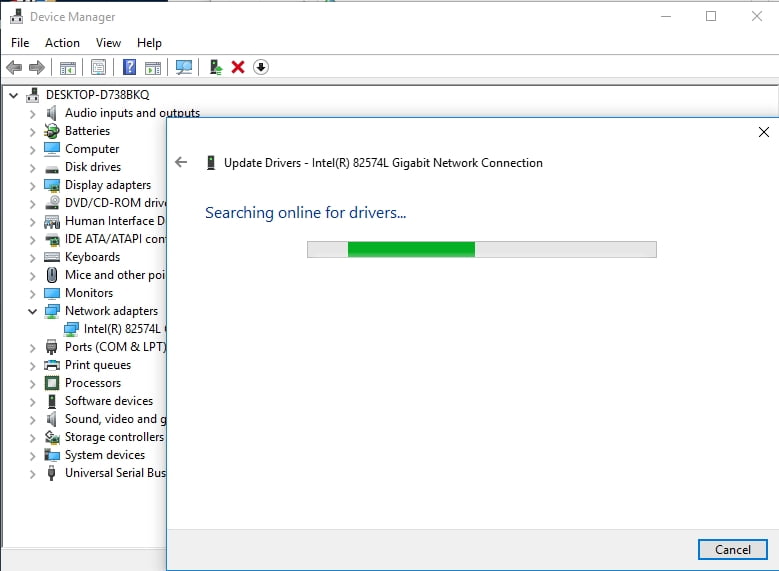Click the red X Uninstall device icon
This screenshot has height=571, width=779.
(238, 67)
